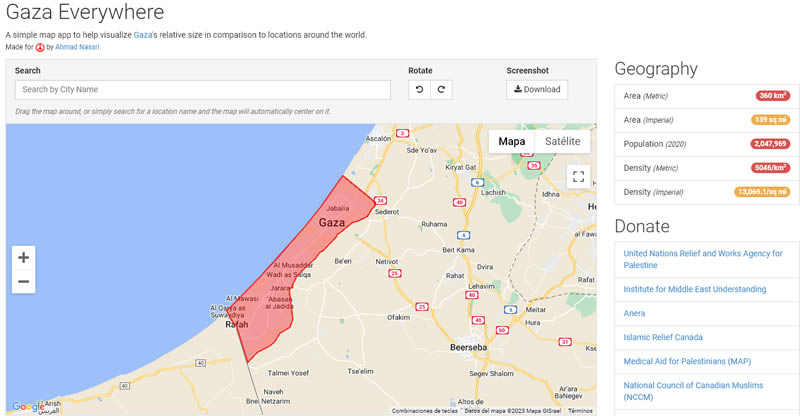Click the Gaza label on the map
The height and width of the screenshot is (416, 800).
tap(332, 223)
